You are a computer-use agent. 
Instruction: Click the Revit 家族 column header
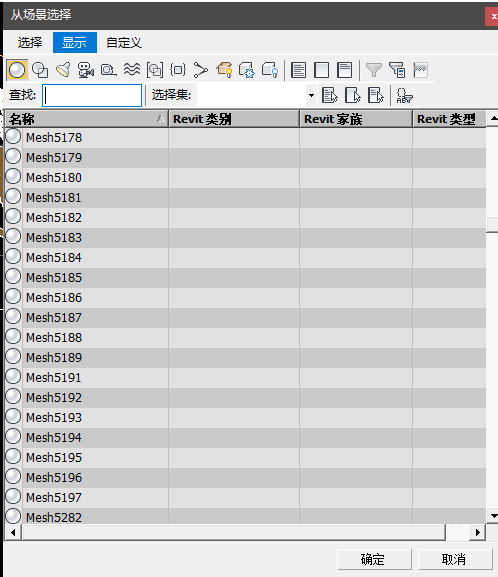click(x=356, y=119)
